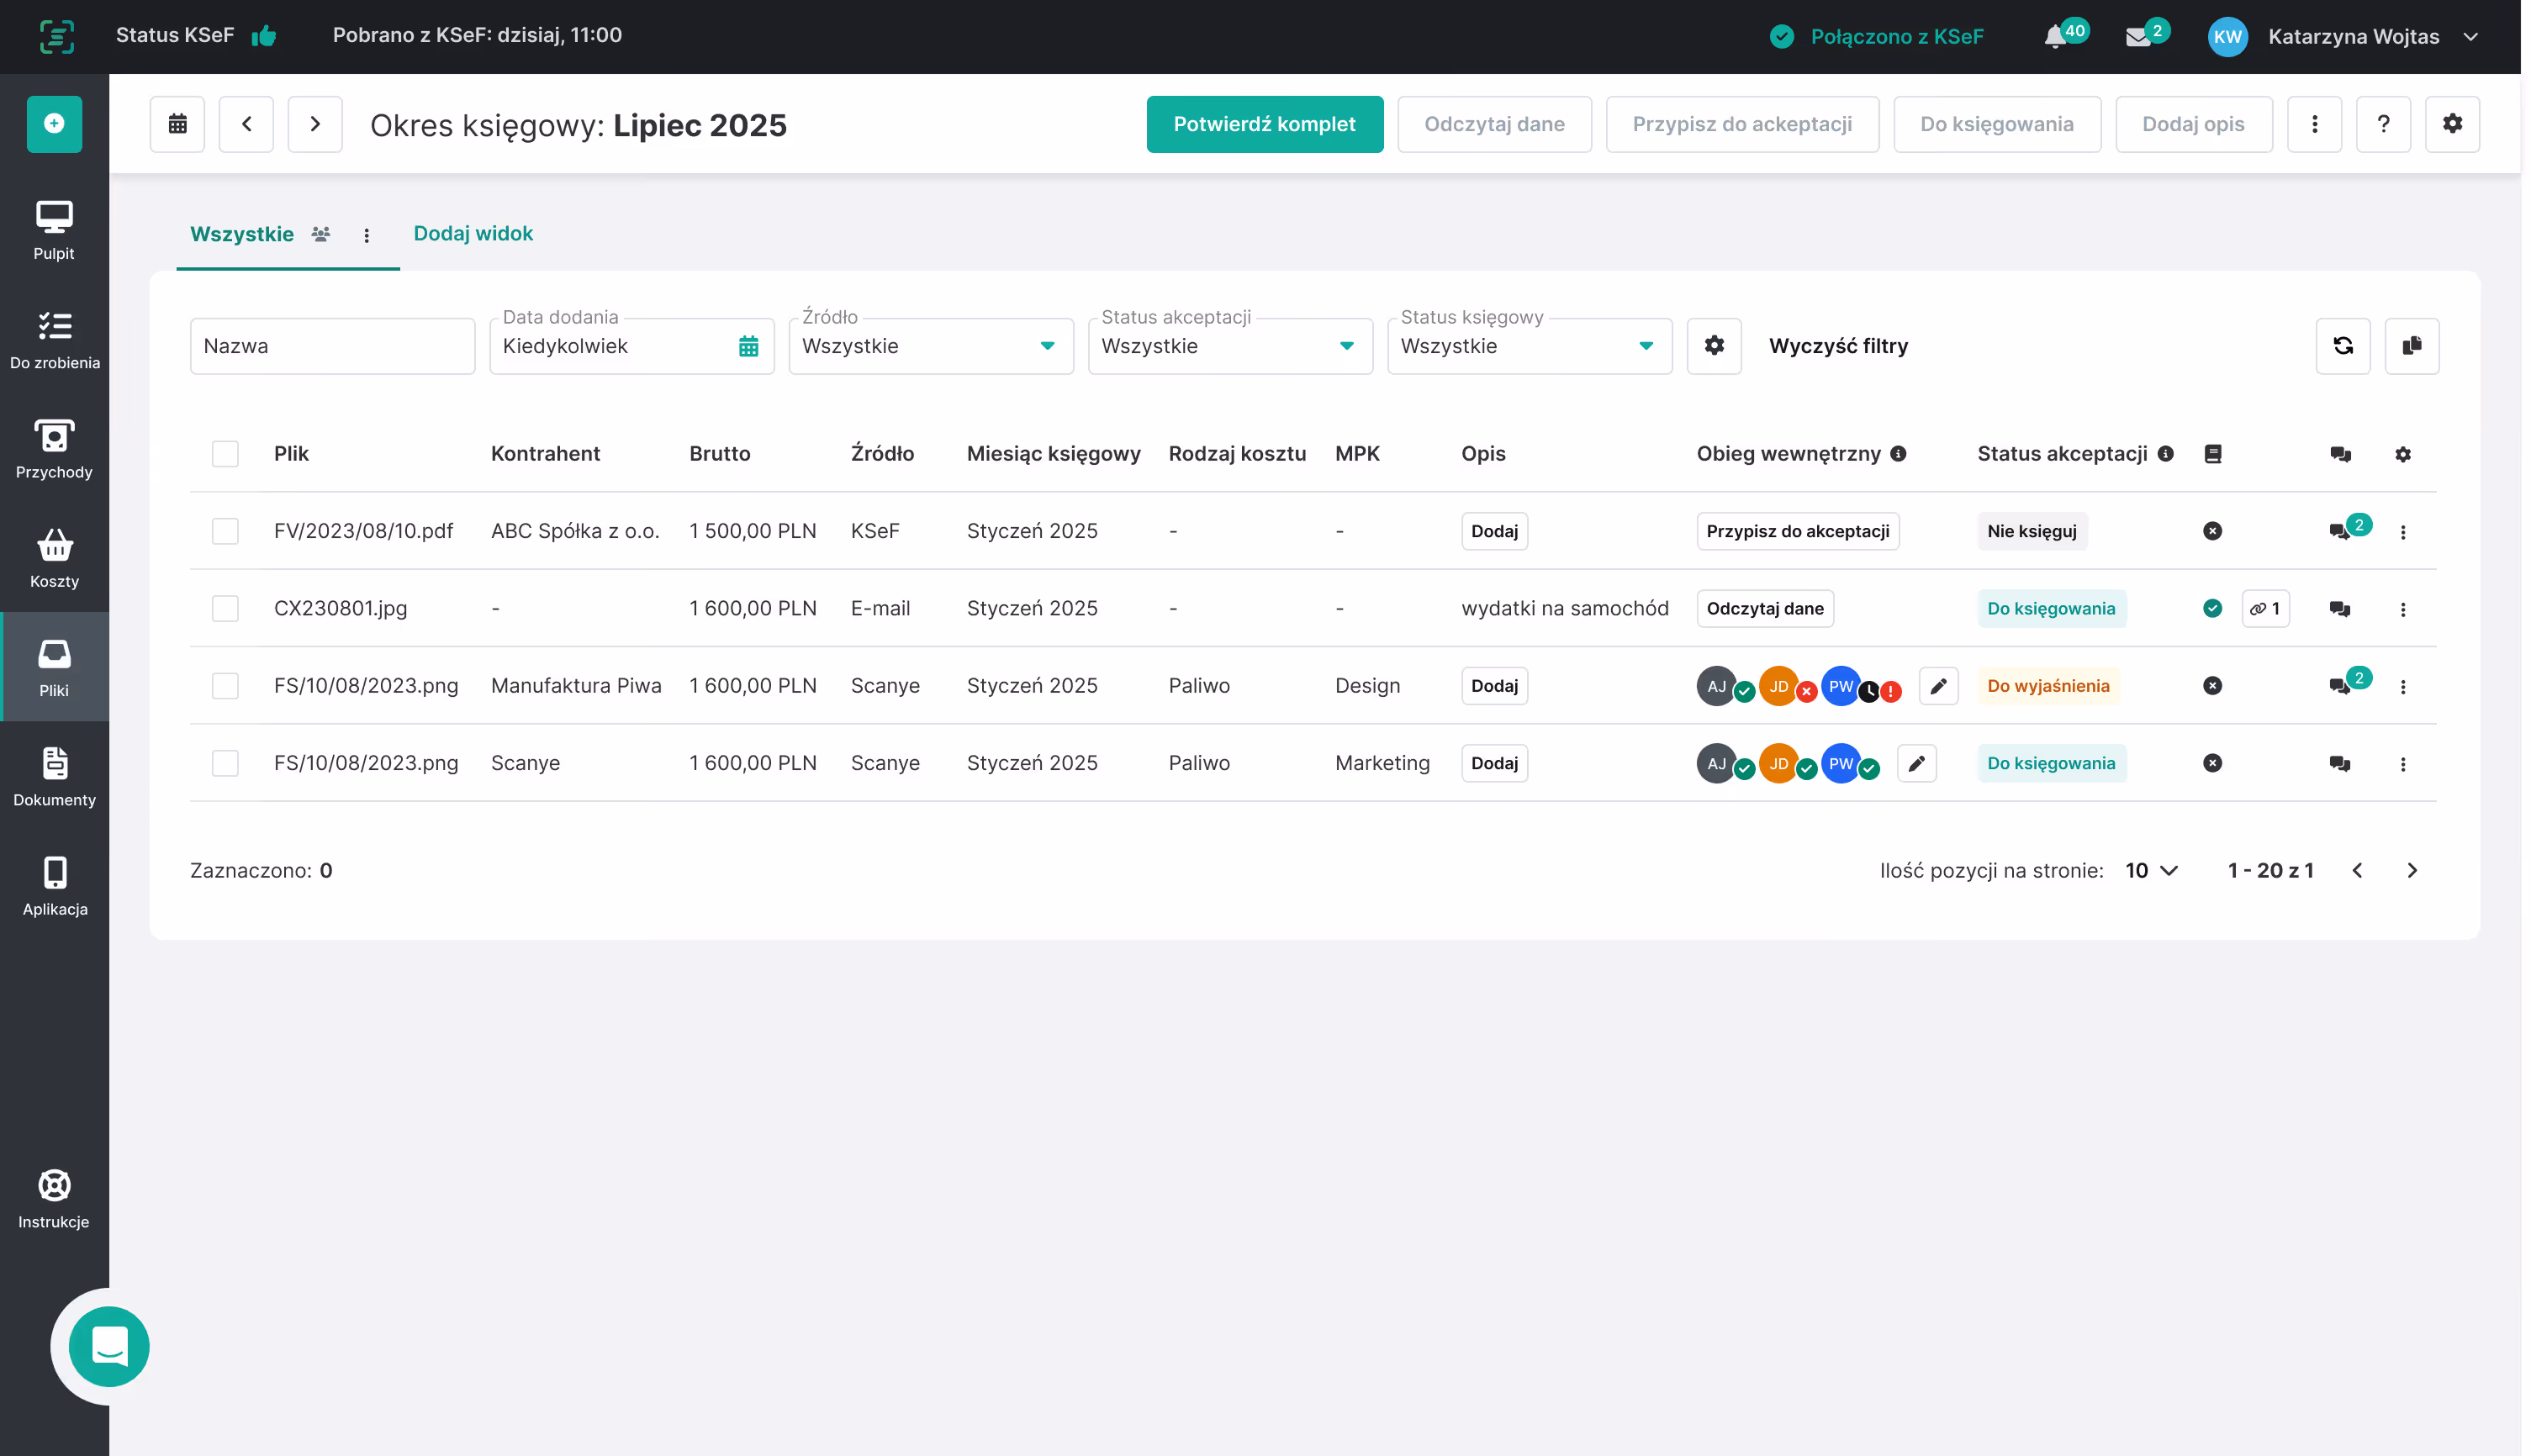
Task: Select checkbox for the Marketing MPK row
Action: coord(226,763)
